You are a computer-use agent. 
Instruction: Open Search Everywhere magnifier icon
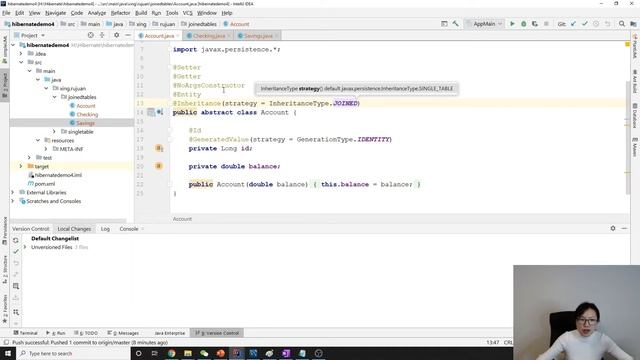(622, 24)
